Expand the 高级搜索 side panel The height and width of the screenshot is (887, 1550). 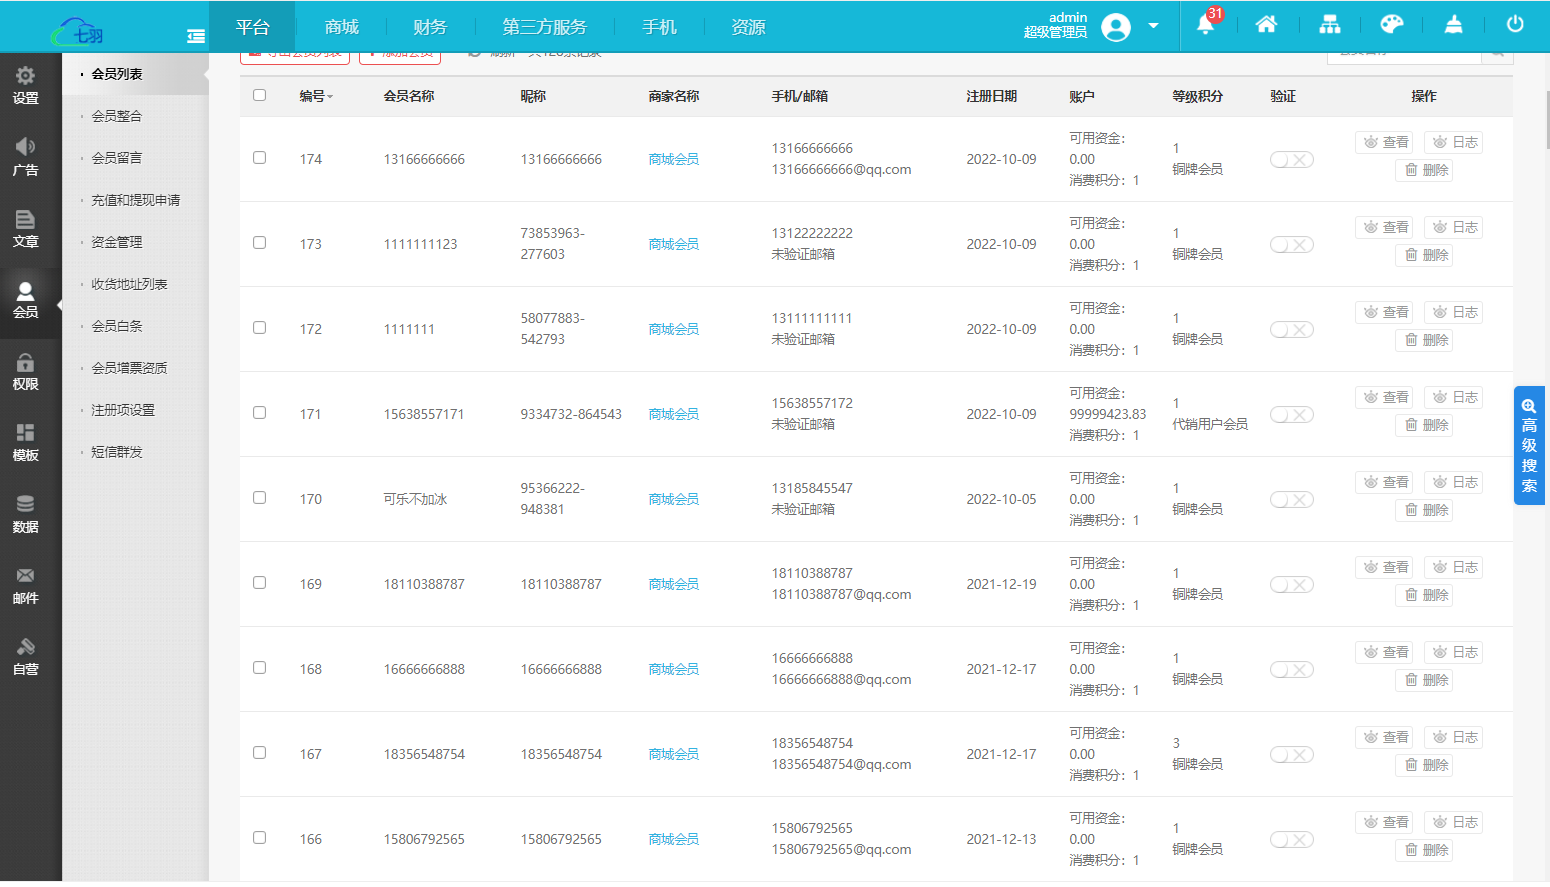click(1529, 445)
